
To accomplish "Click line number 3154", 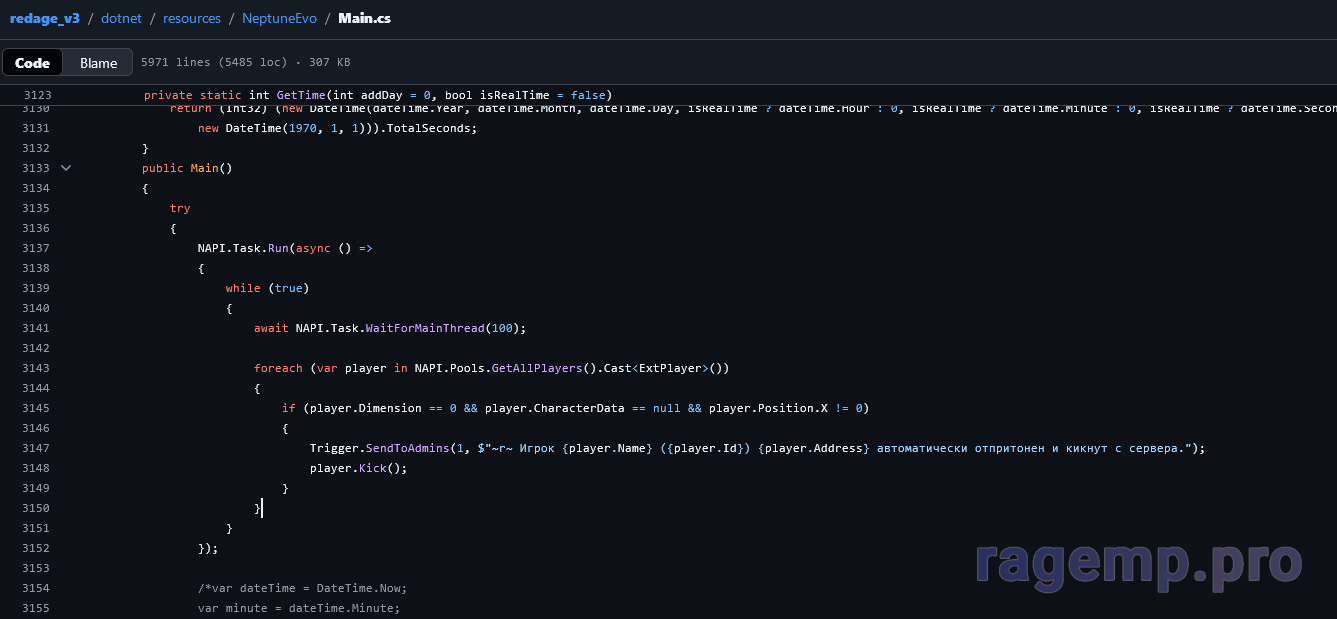I will click(x=36, y=588).
